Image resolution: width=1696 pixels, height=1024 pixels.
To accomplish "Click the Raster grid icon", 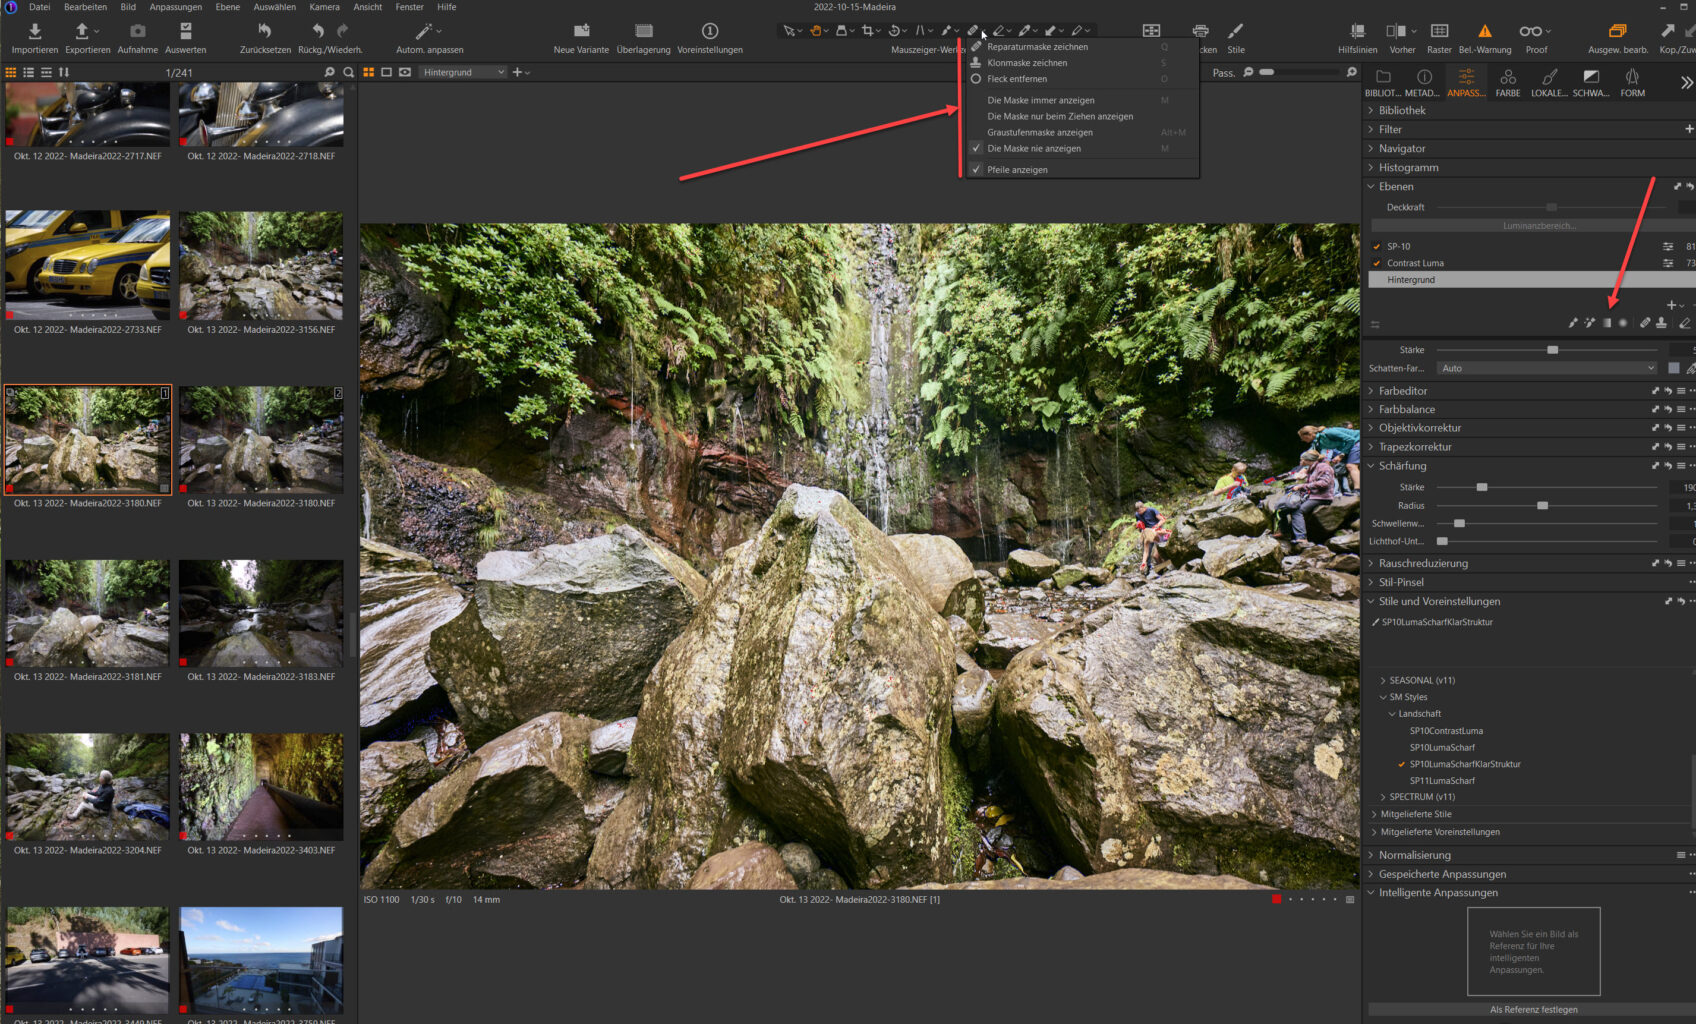I will pyautogui.click(x=1440, y=31).
